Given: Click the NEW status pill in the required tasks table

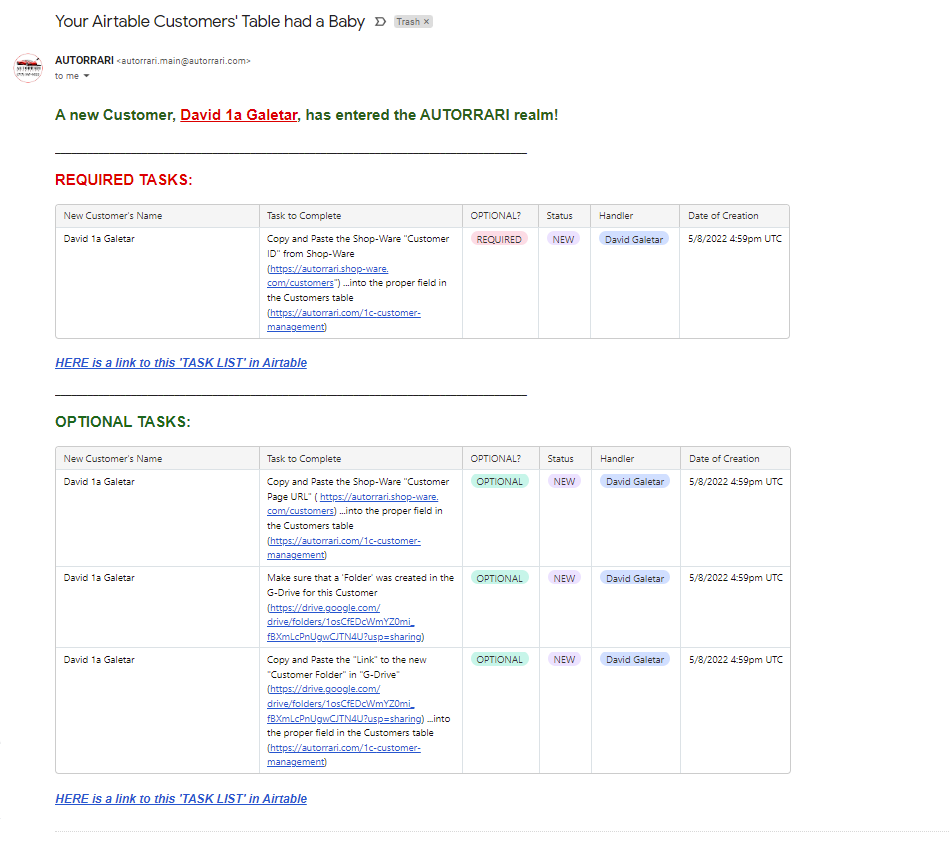Looking at the screenshot, I should point(563,240).
